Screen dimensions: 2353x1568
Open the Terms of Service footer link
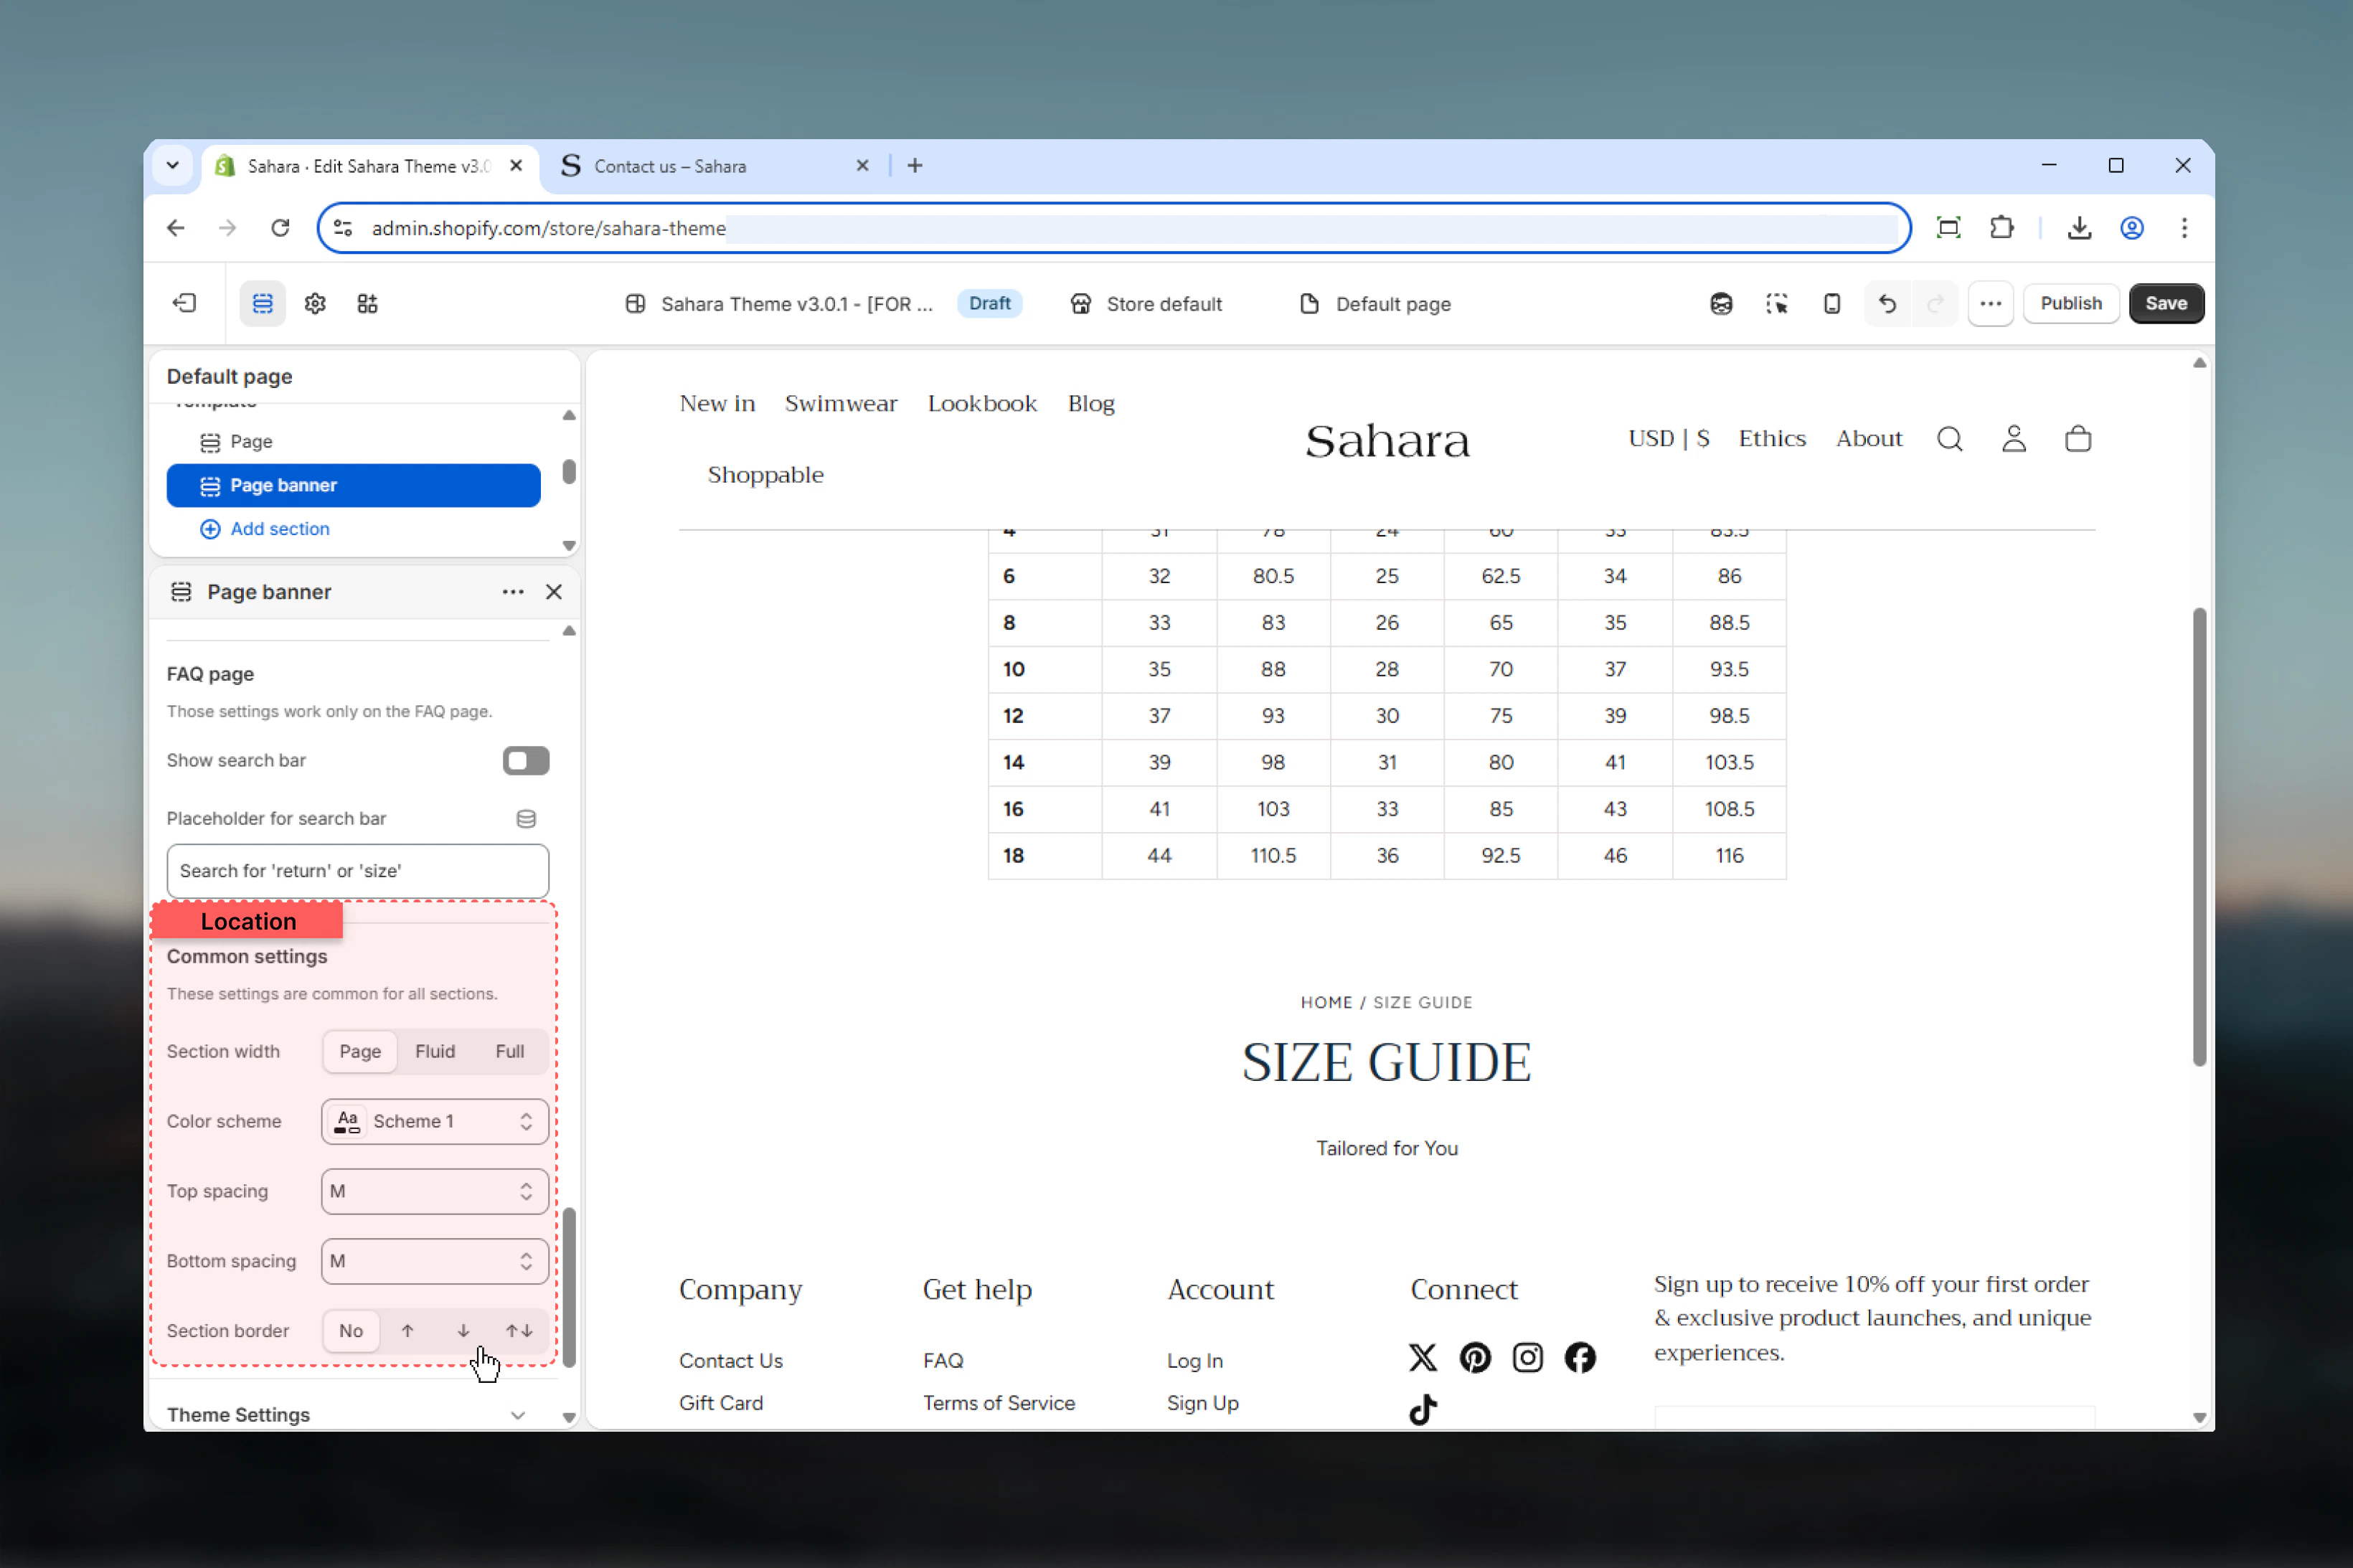point(999,1403)
